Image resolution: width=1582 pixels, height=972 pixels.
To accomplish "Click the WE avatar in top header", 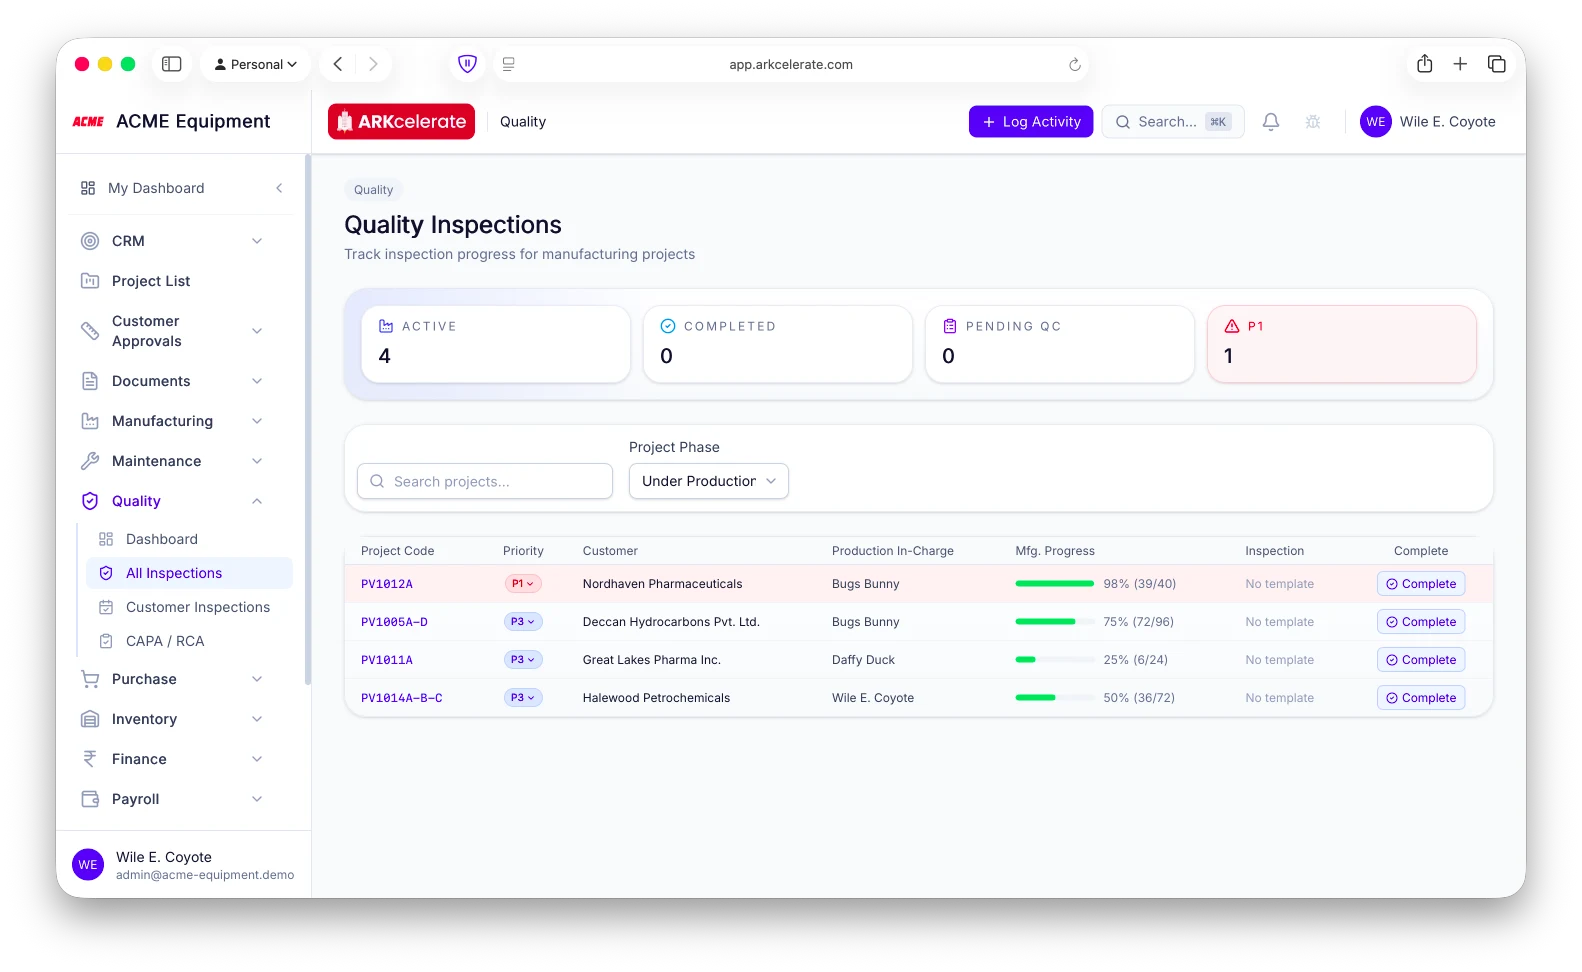I will [1375, 122].
